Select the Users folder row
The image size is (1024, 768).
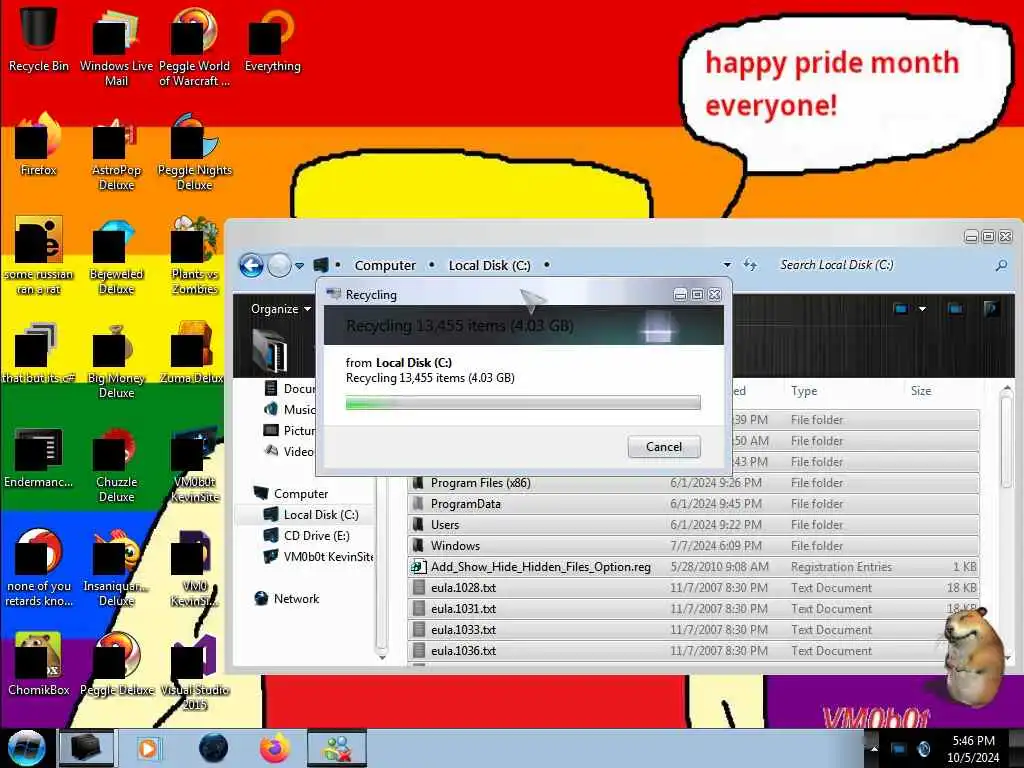coord(694,524)
